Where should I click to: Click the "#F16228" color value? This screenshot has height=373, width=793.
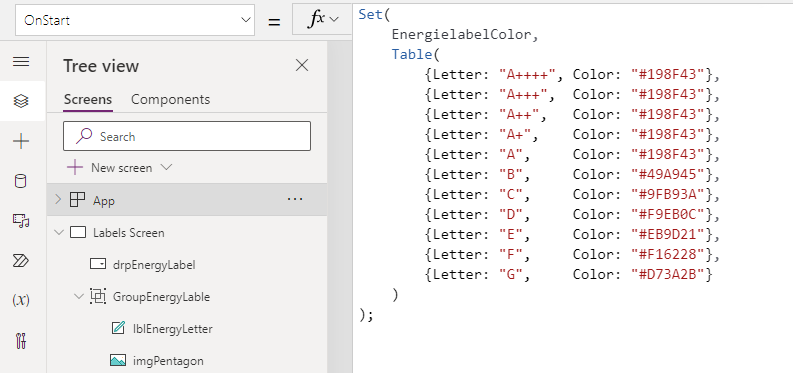pos(668,255)
